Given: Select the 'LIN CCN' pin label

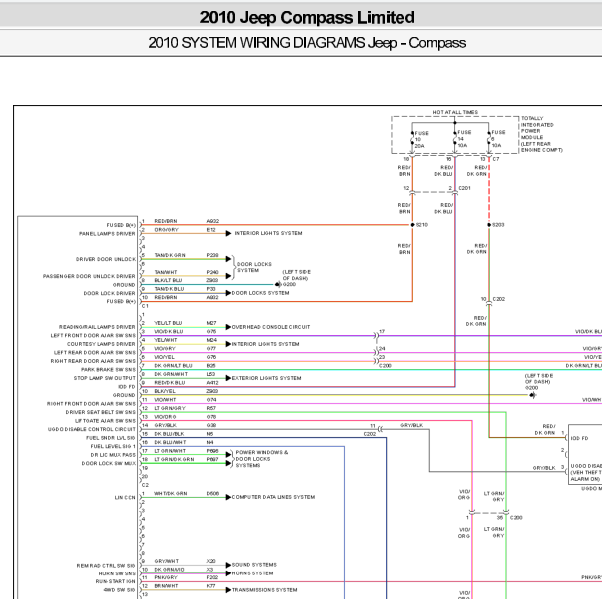Looking at the screenshot, I should 125,498.
